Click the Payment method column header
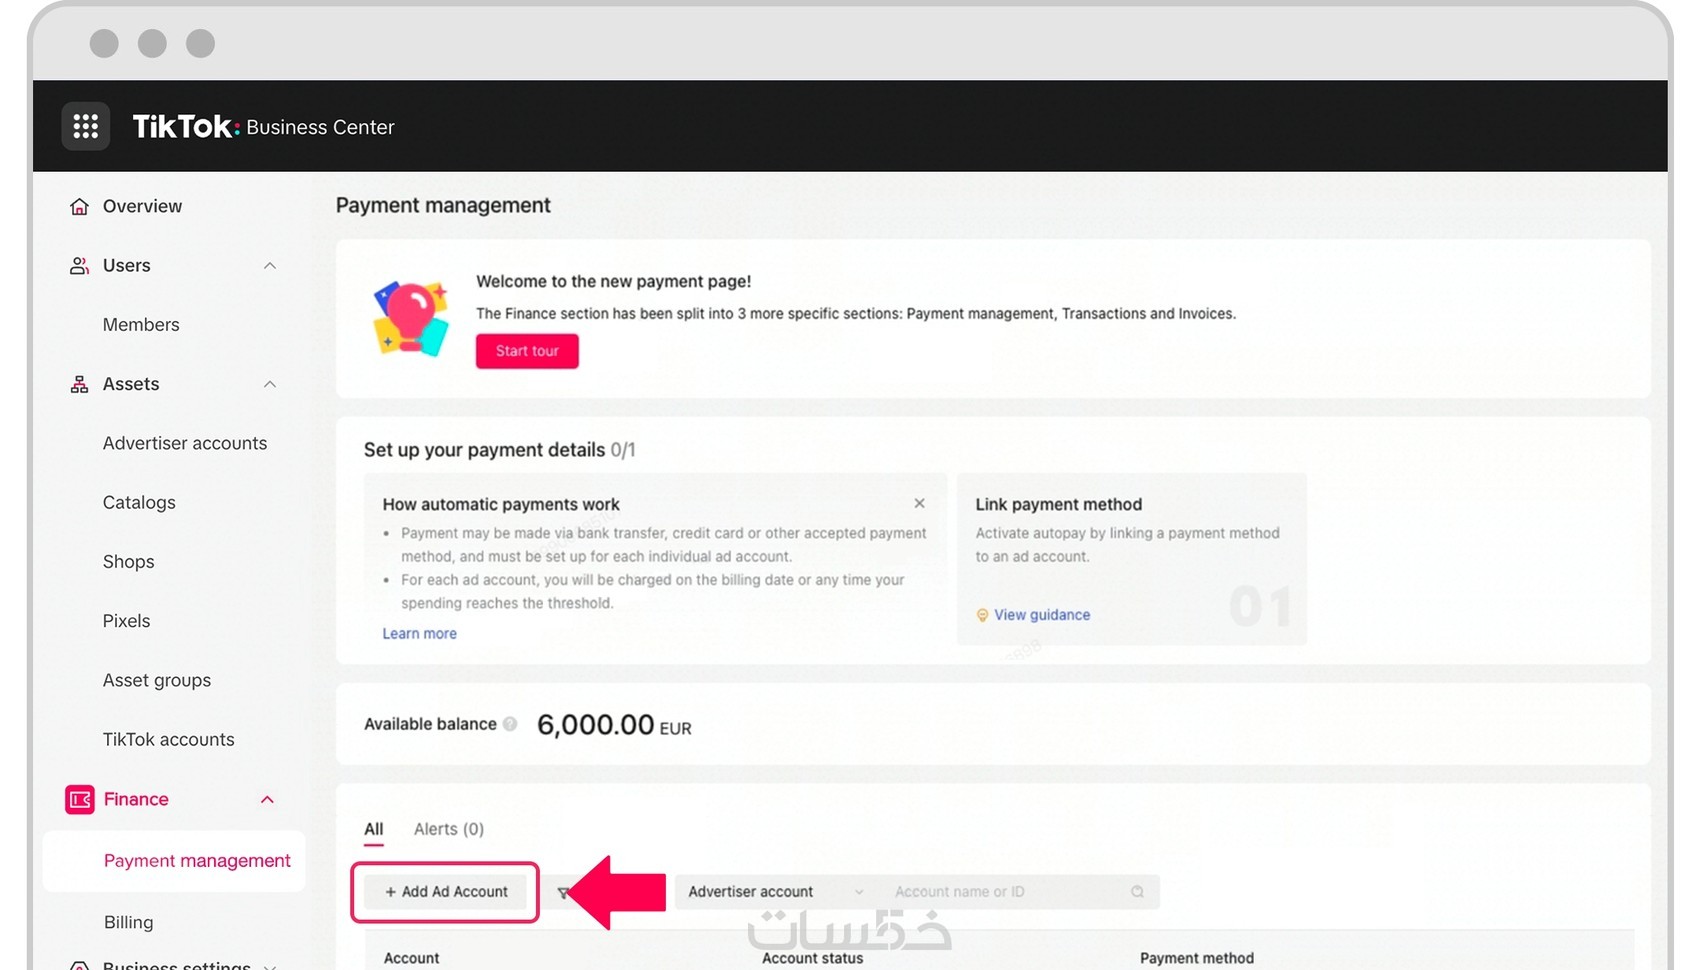 coord(1197,958)
